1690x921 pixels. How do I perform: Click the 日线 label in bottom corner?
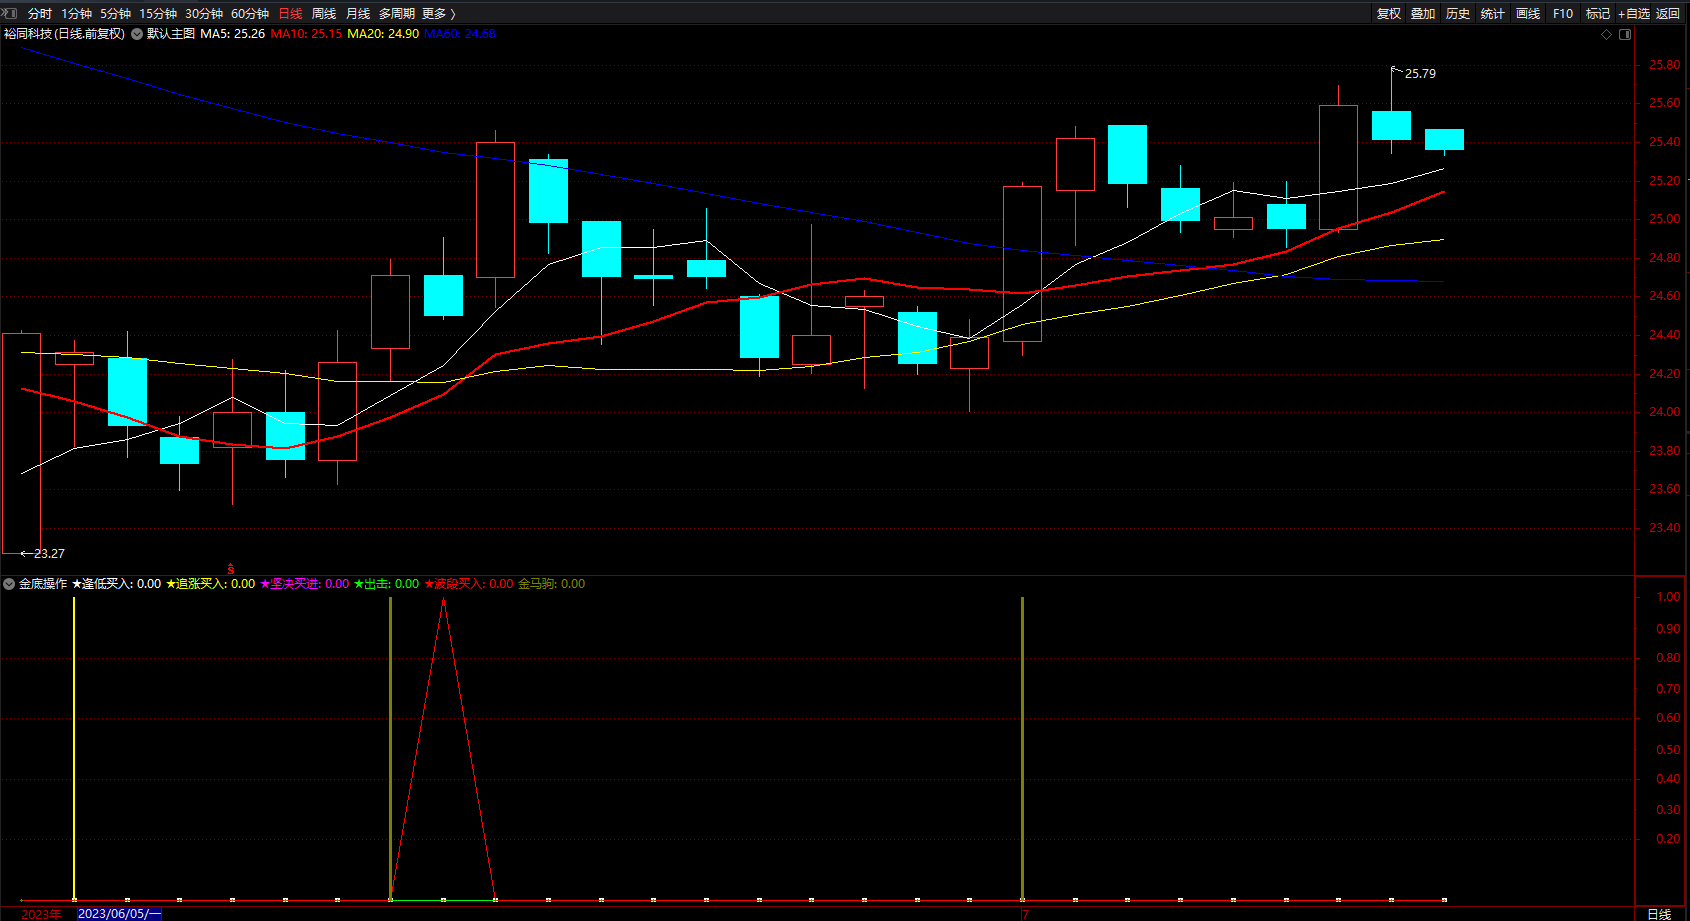(1659, 914)
